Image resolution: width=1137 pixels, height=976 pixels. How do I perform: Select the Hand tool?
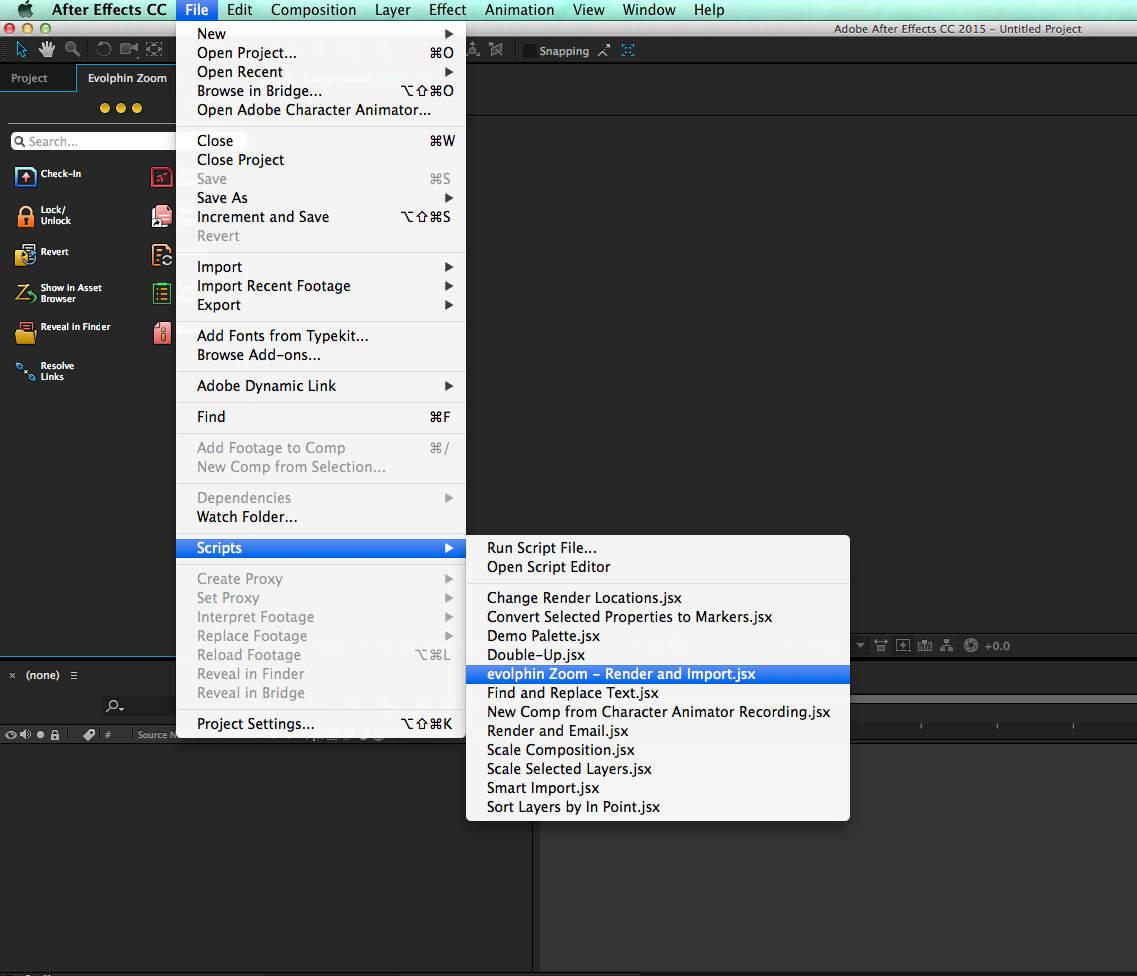(47, 49)
